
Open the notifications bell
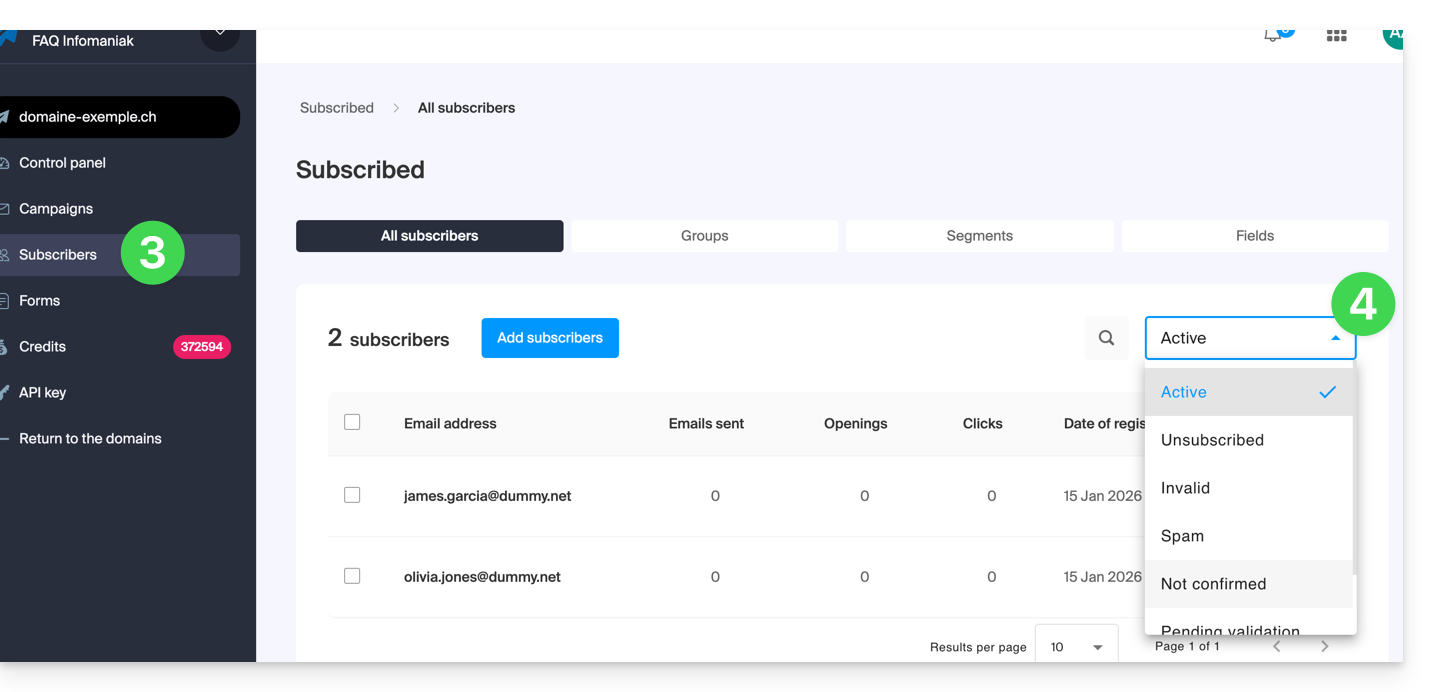1273,36
